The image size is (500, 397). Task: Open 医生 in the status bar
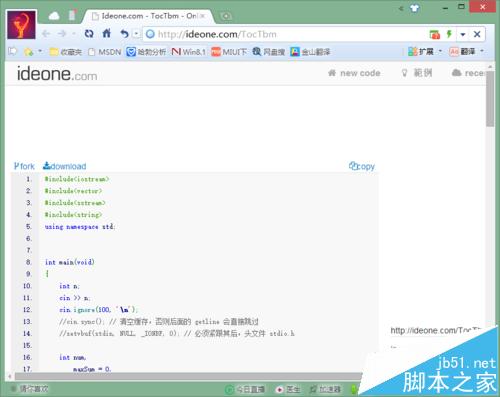pyautogui.click(x=288, y=389)
